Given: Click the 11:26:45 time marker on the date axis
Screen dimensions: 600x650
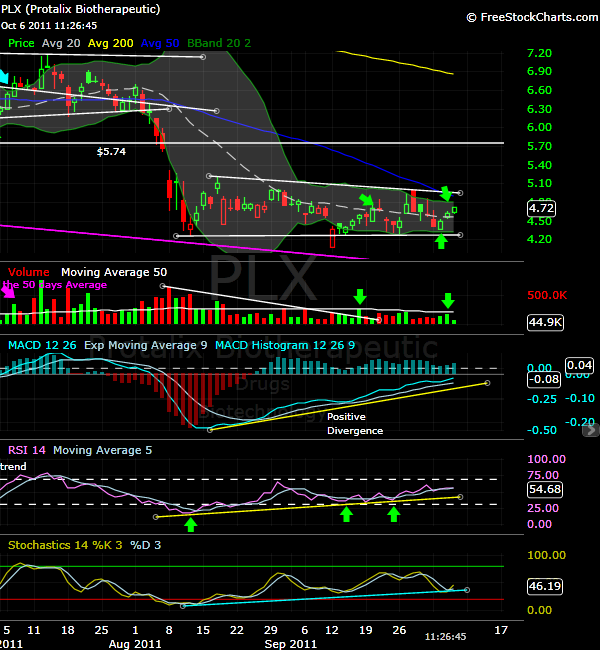Looking at the screenshot, I should pos(445,637).
